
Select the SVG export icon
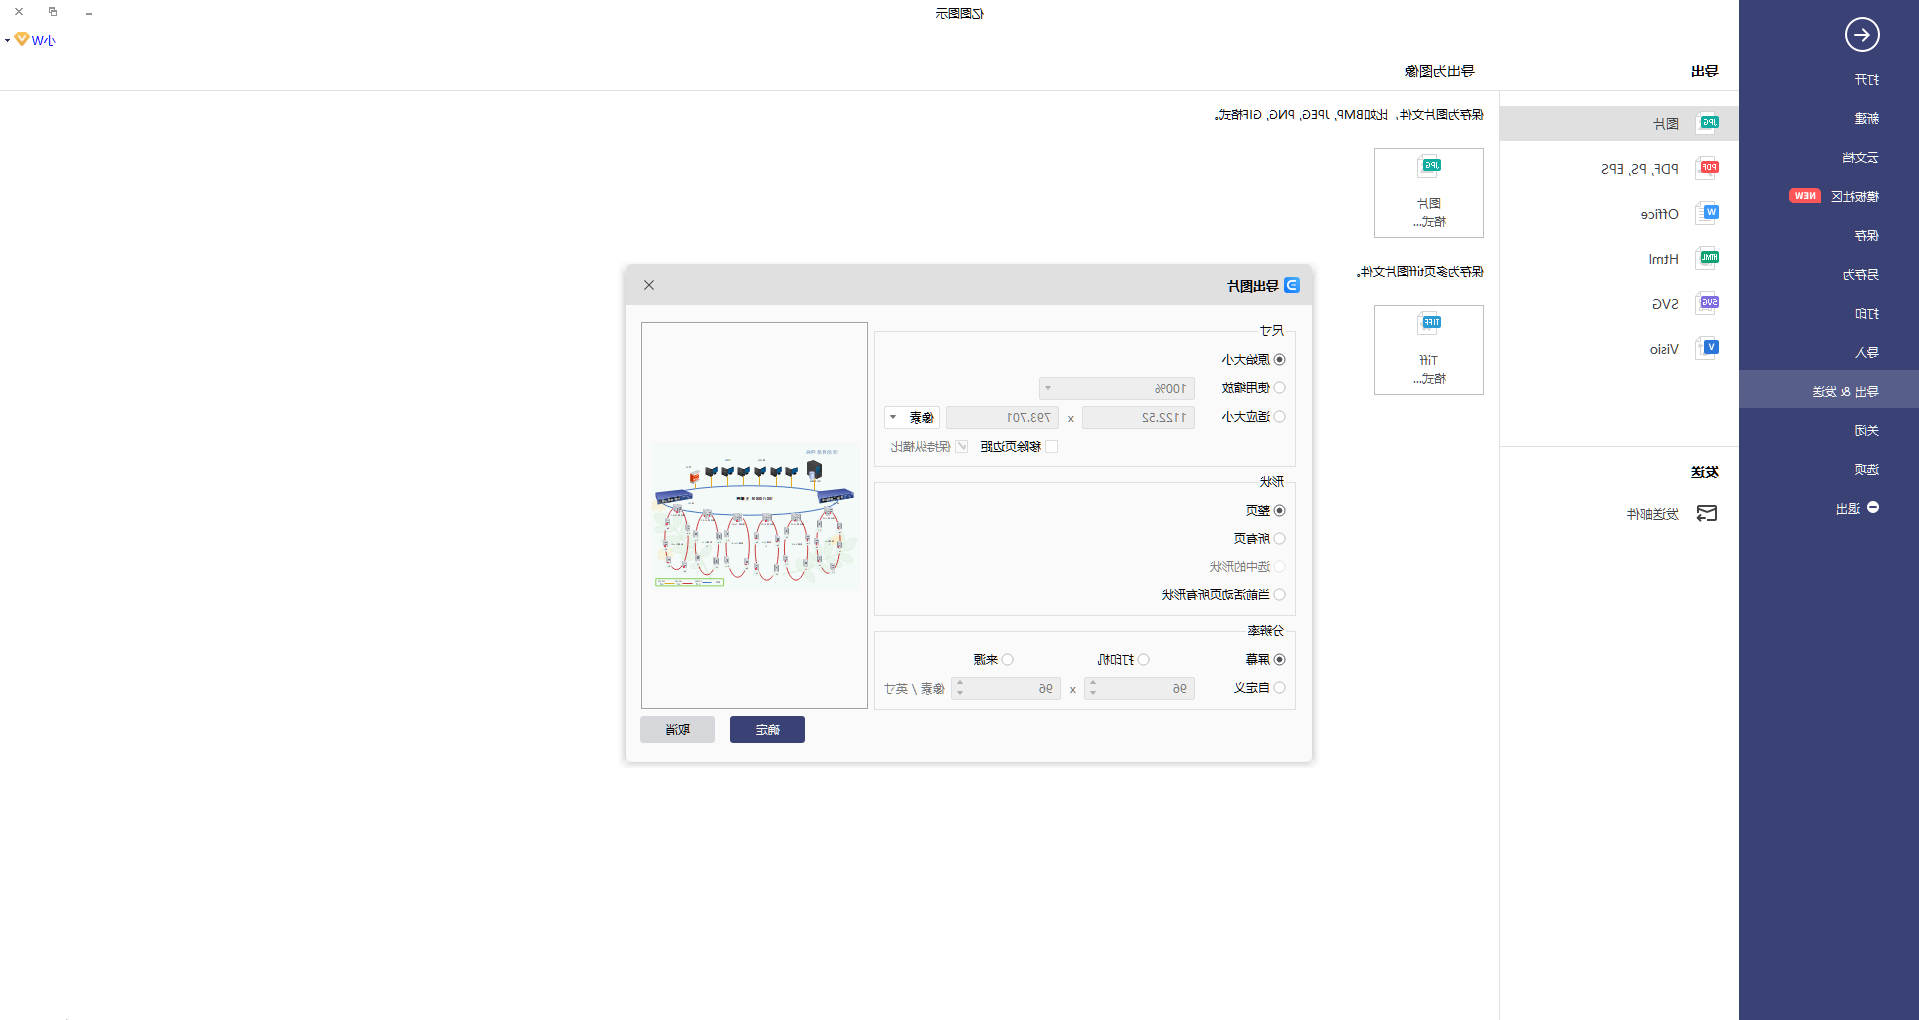tap(1708, 303)
